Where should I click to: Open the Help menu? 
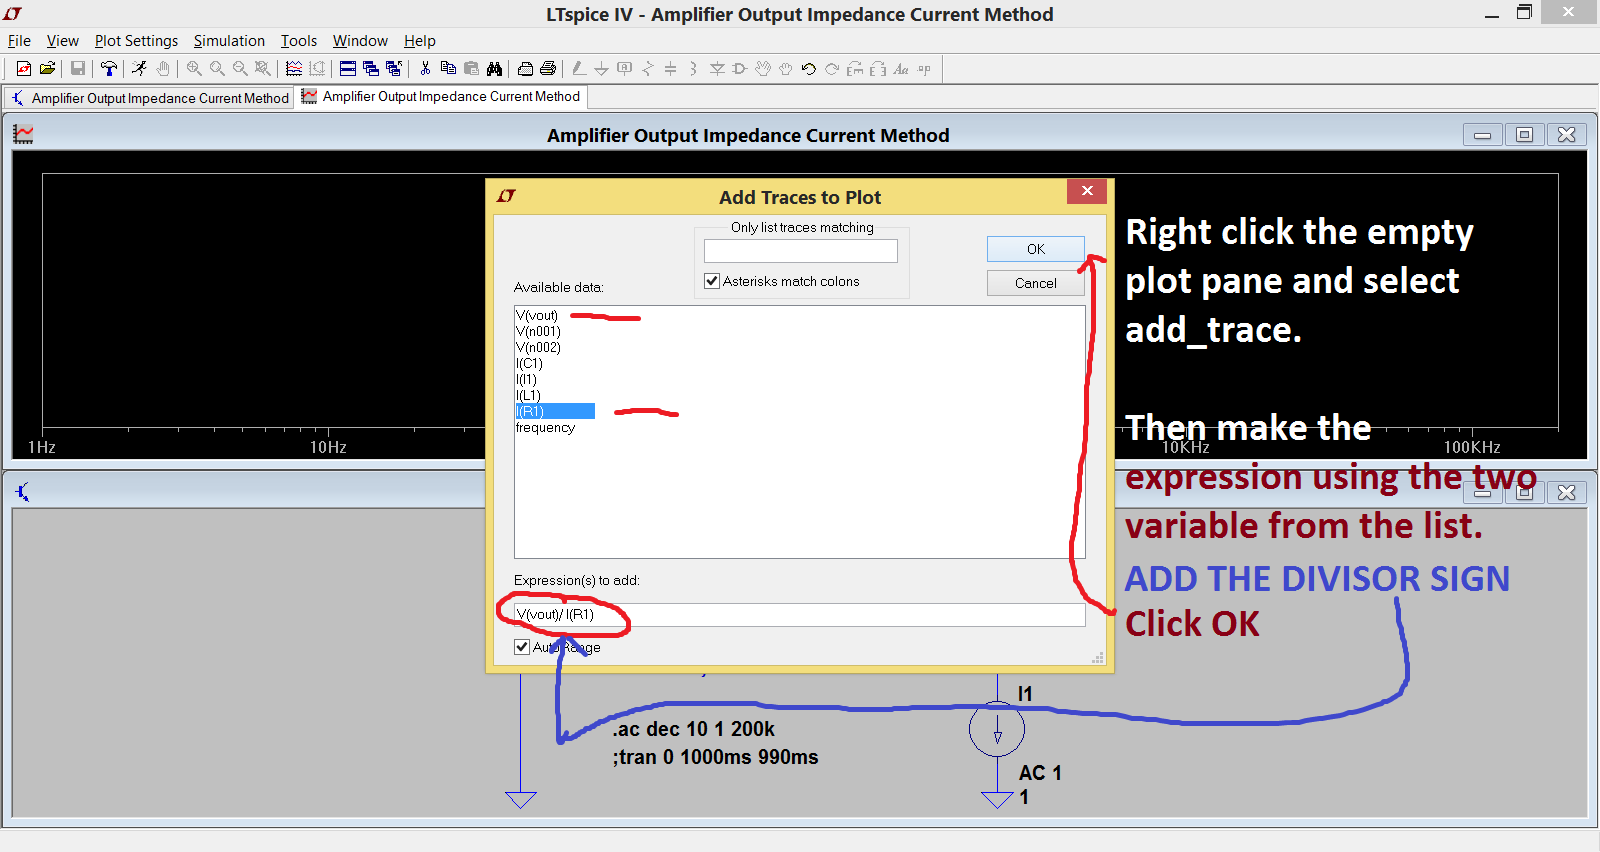pos(420,41)
